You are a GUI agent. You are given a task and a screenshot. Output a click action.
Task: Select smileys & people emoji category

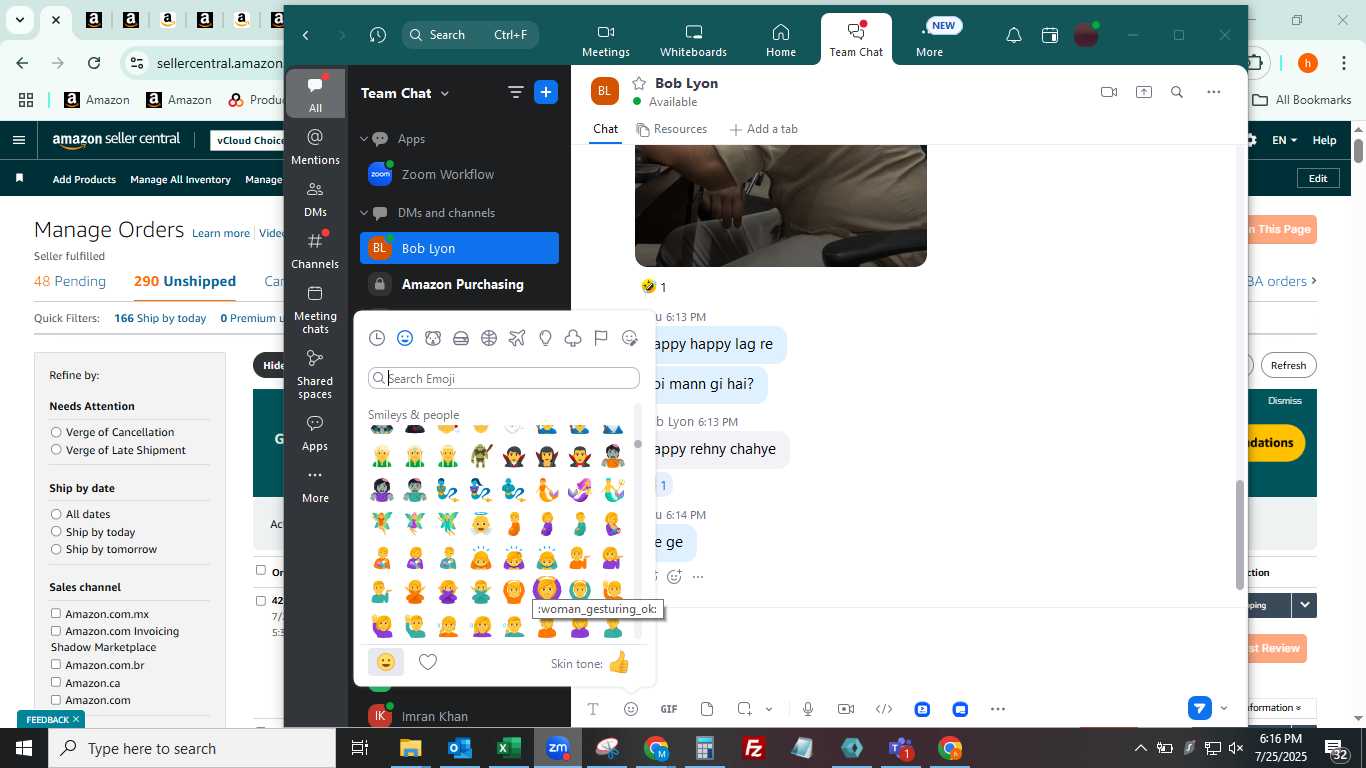pos(405,338)
